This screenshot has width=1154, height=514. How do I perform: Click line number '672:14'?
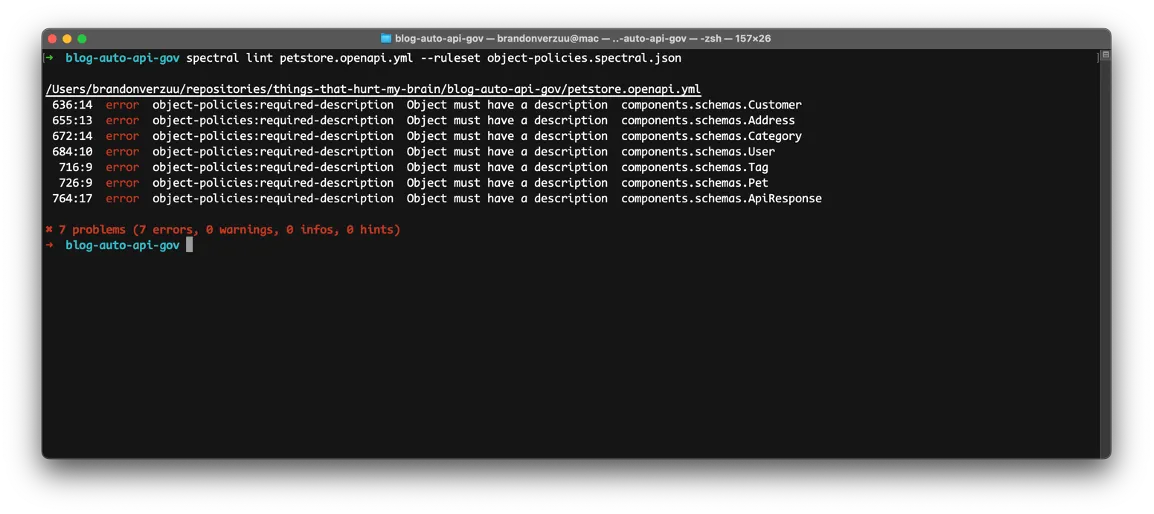[72, 136]
